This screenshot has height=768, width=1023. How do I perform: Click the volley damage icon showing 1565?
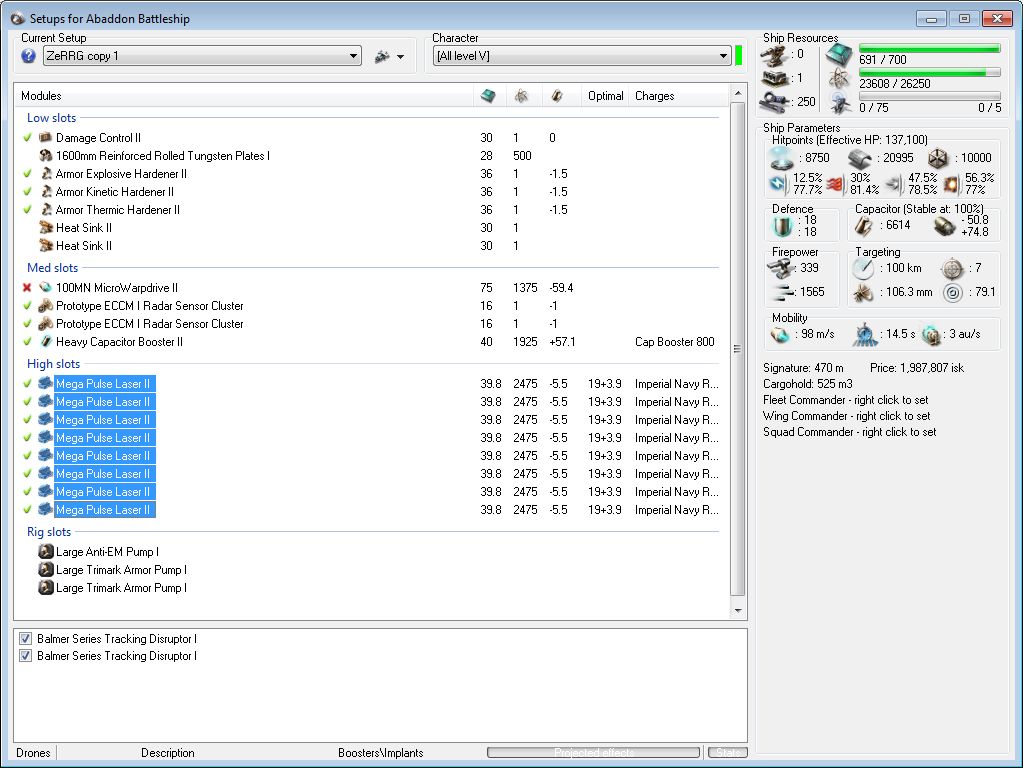[x=783, y=292]
